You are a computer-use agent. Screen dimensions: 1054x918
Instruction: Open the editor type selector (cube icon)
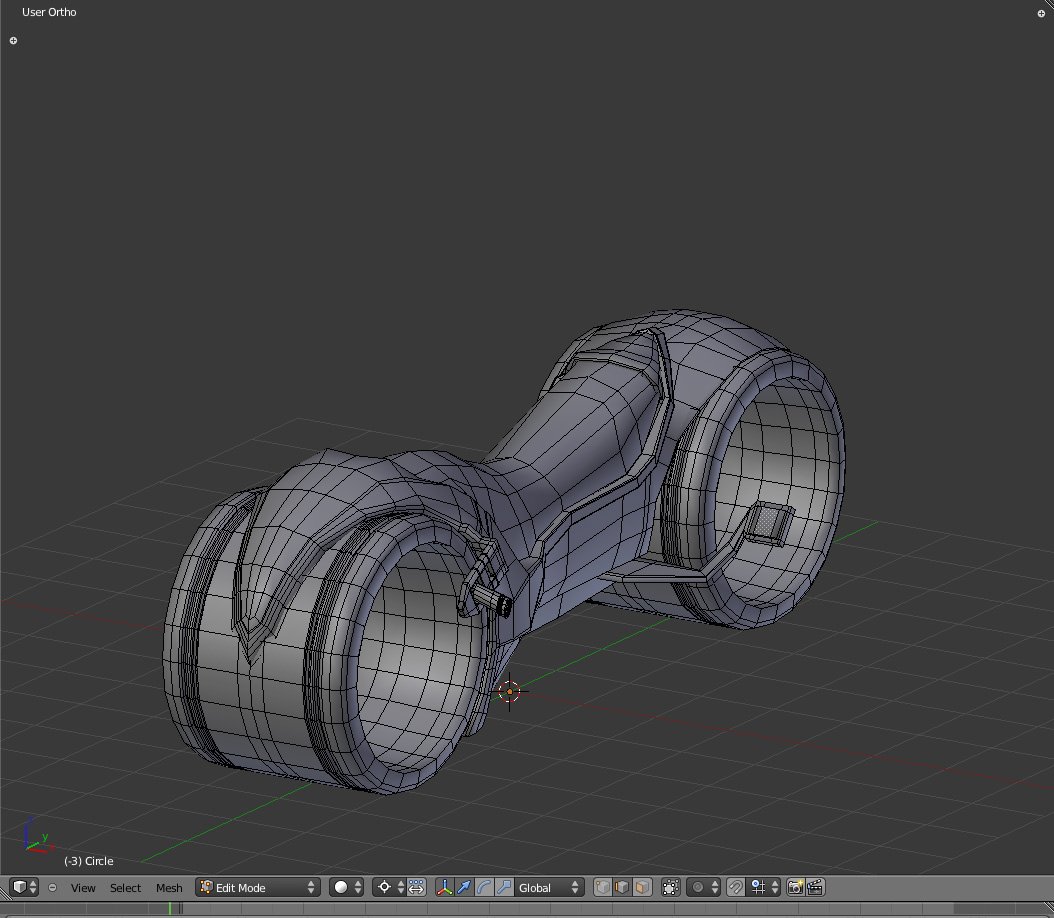pos(25,887)
